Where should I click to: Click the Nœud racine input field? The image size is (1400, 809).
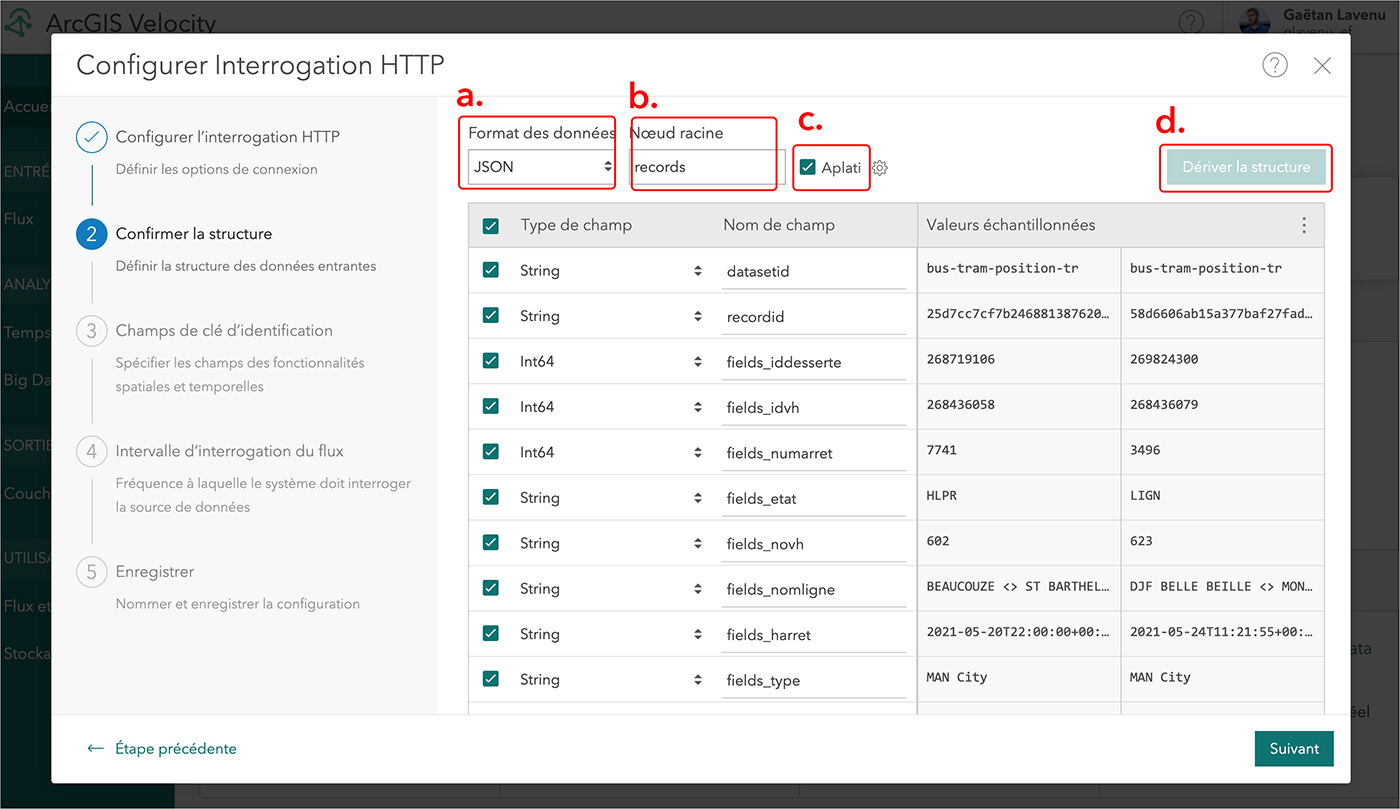point(703,168)
